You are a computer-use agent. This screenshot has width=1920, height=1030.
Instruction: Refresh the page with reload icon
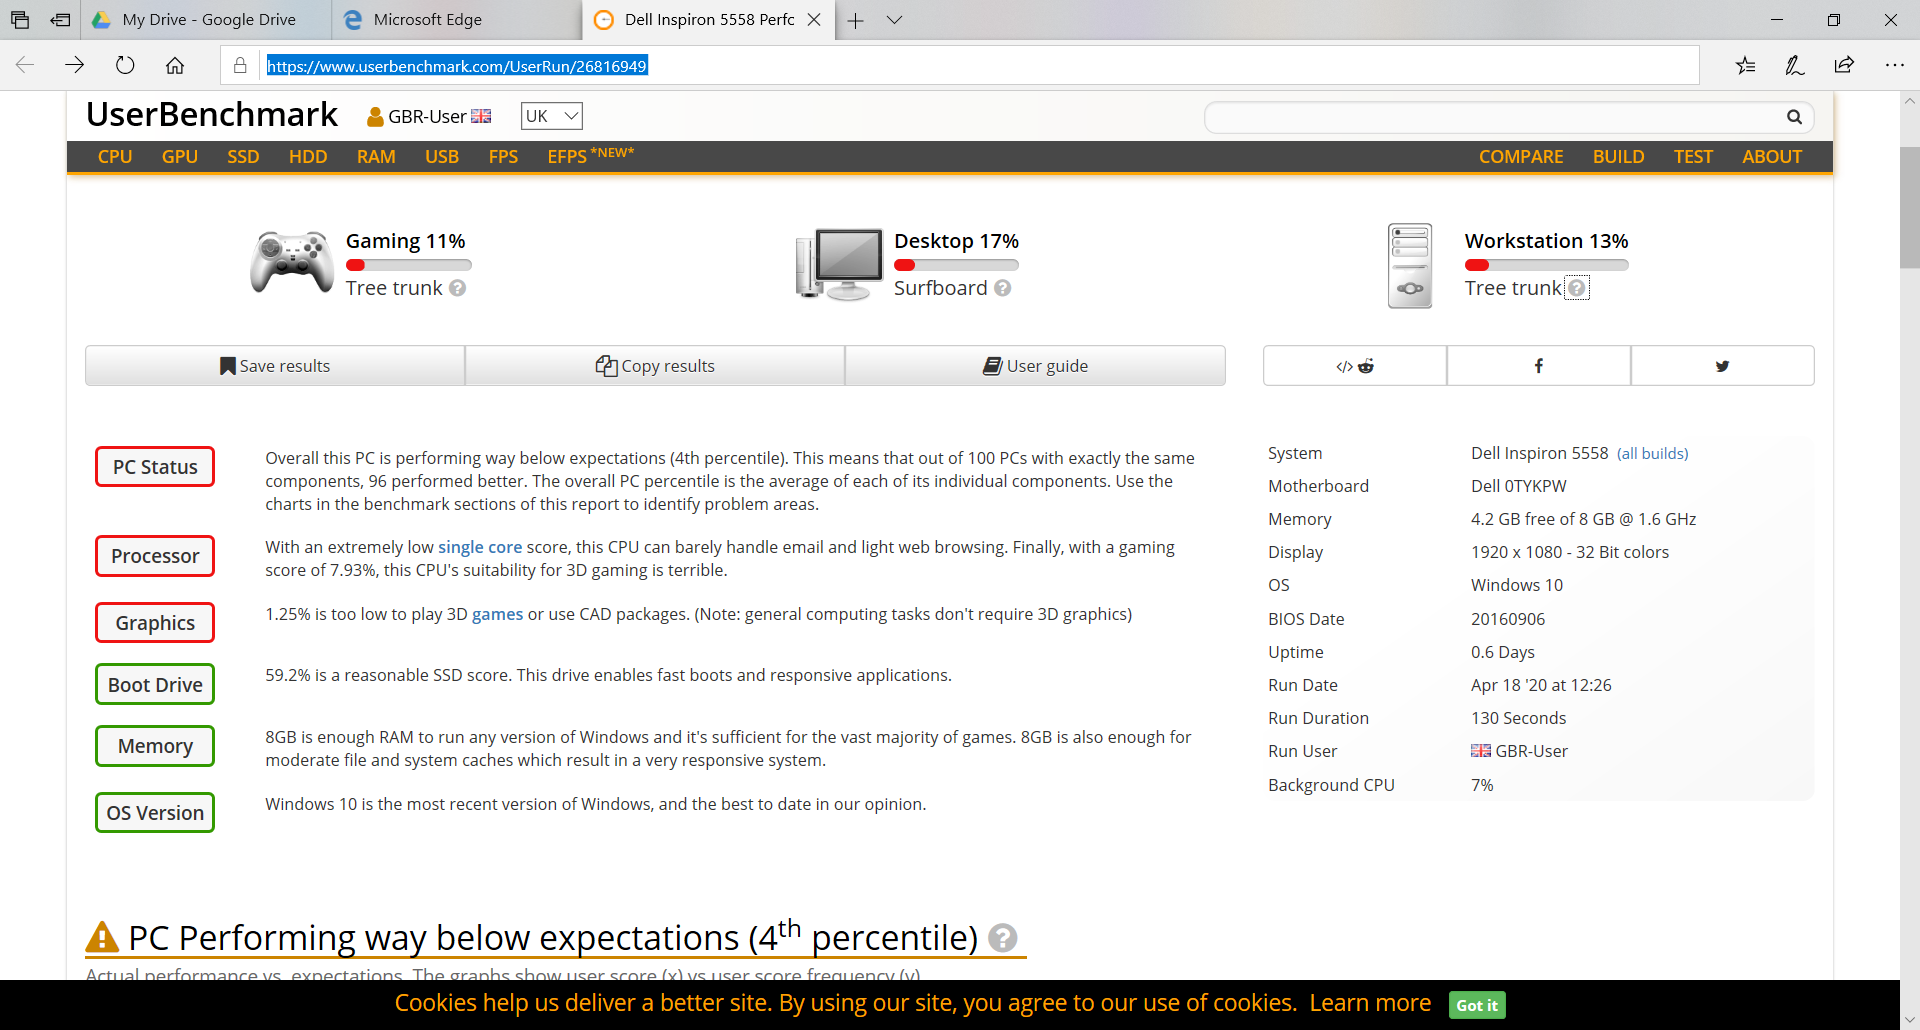point(125,66)
